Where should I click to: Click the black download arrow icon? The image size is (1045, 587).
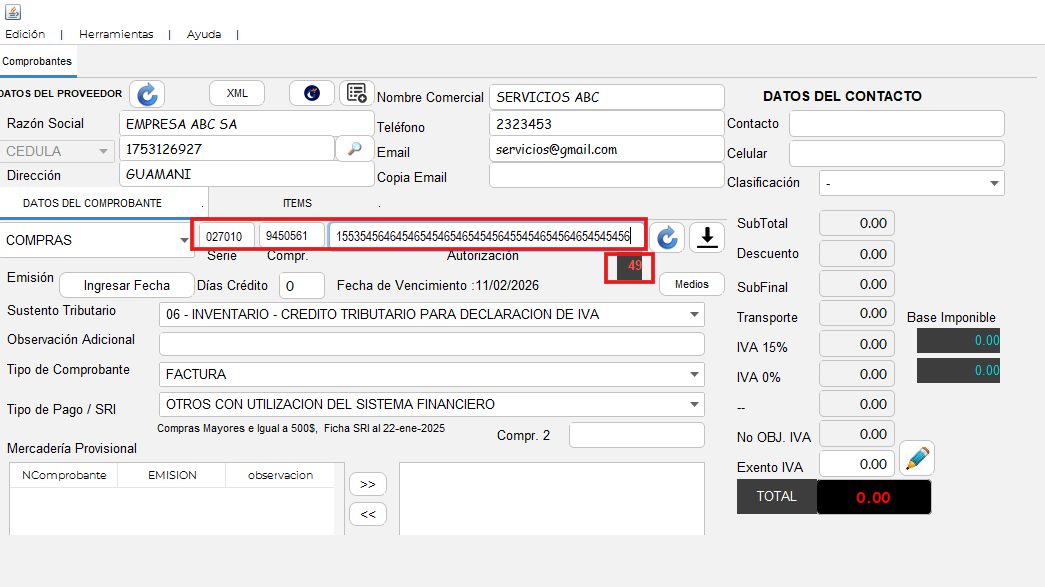coord(707,237)
